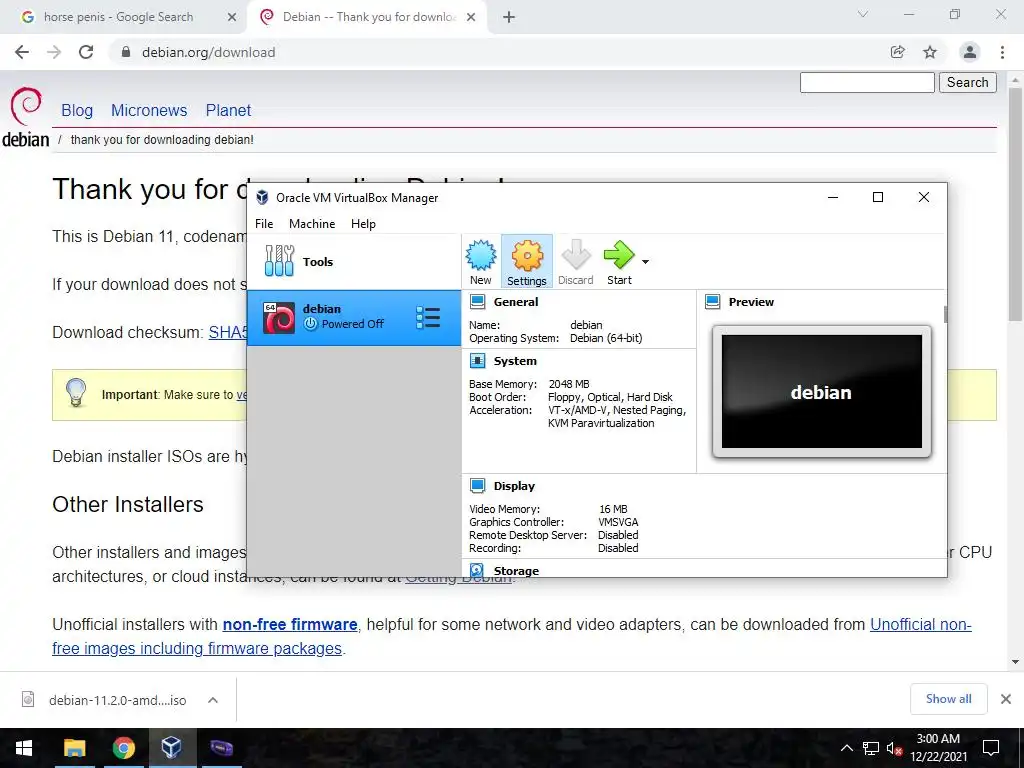Click Show all downloads
Image resolution: width=1024 pixels, height=768 pixels.
tap(948, 699)
